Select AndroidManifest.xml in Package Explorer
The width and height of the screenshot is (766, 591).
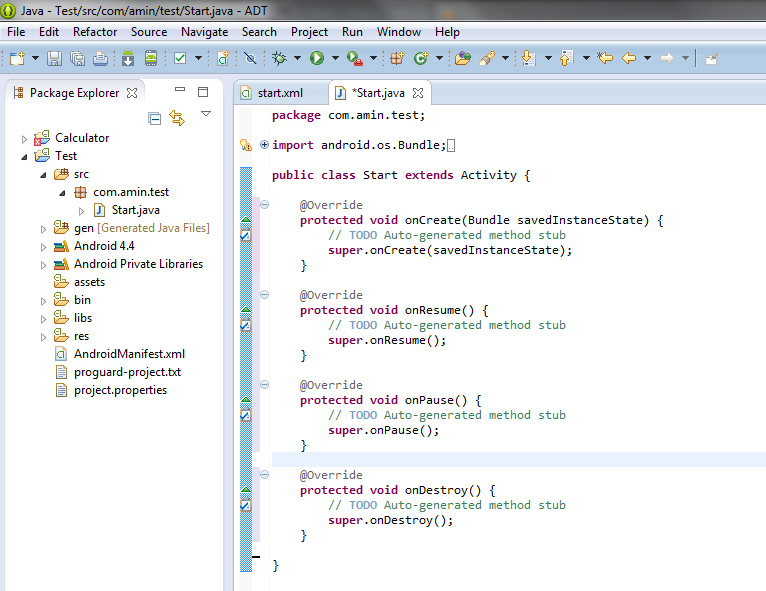[x=129, y=354]
